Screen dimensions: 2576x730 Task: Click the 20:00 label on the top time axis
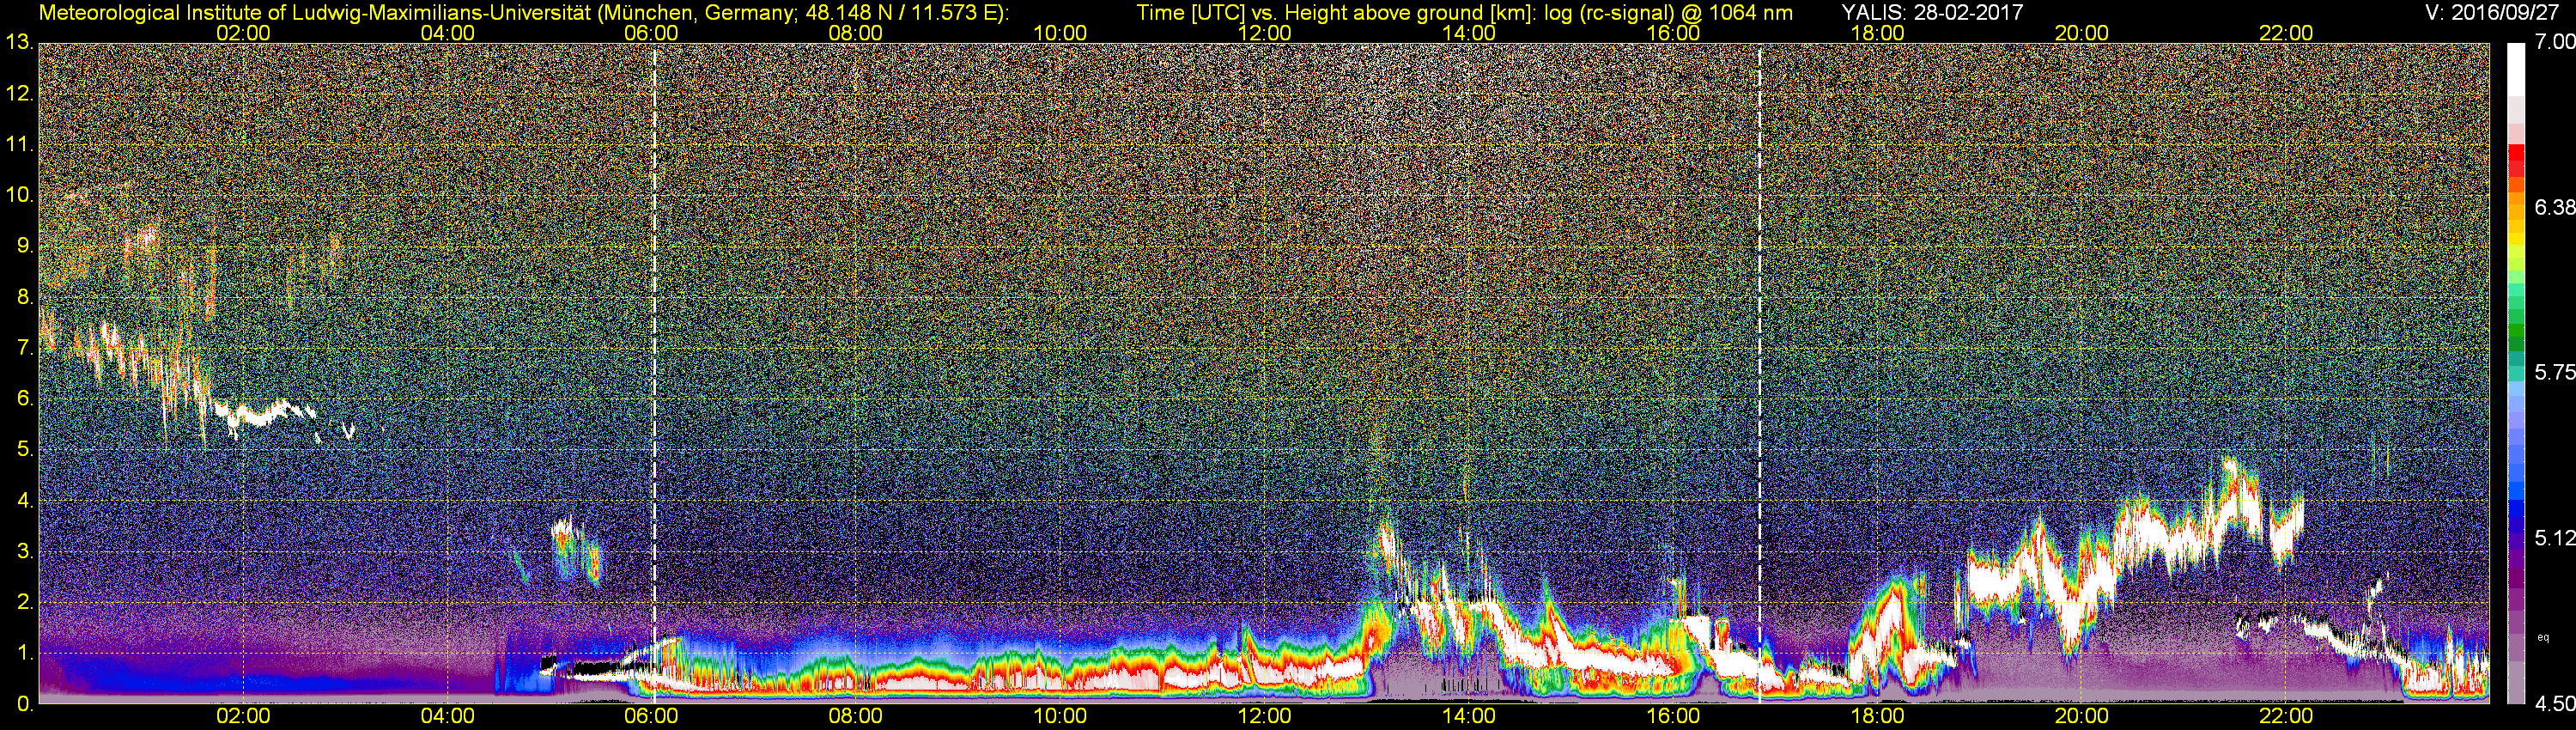pos(2082,33)
